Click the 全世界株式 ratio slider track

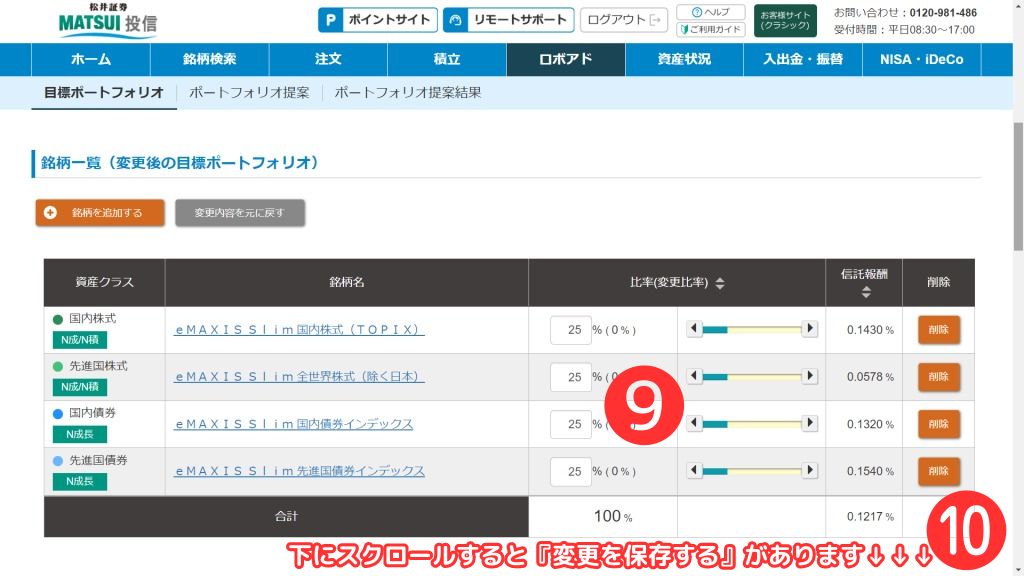click(x=752, y=377)
